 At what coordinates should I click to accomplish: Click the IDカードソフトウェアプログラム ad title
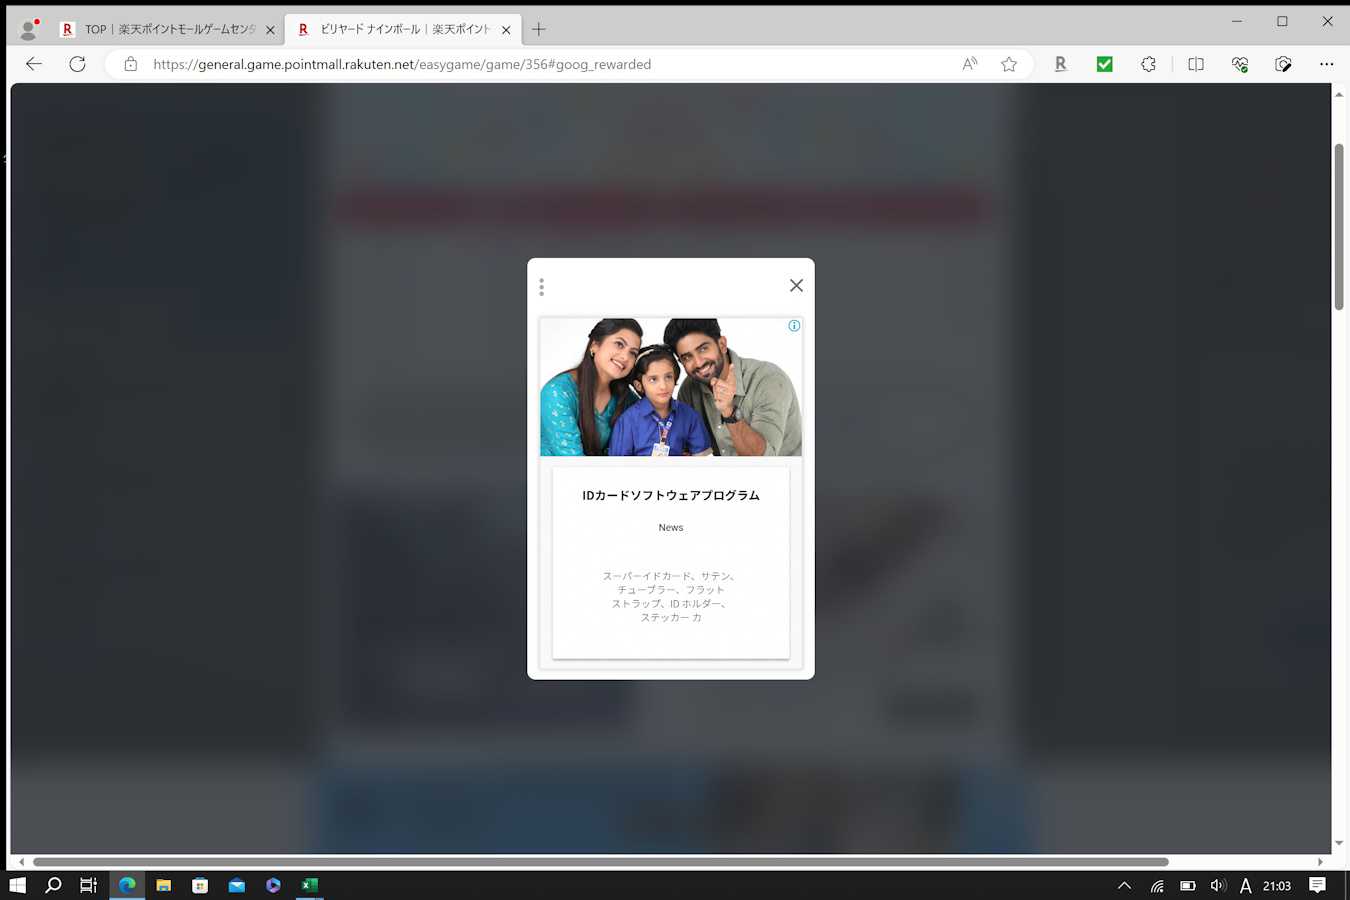pyautogui.click(x=671, y=495)
